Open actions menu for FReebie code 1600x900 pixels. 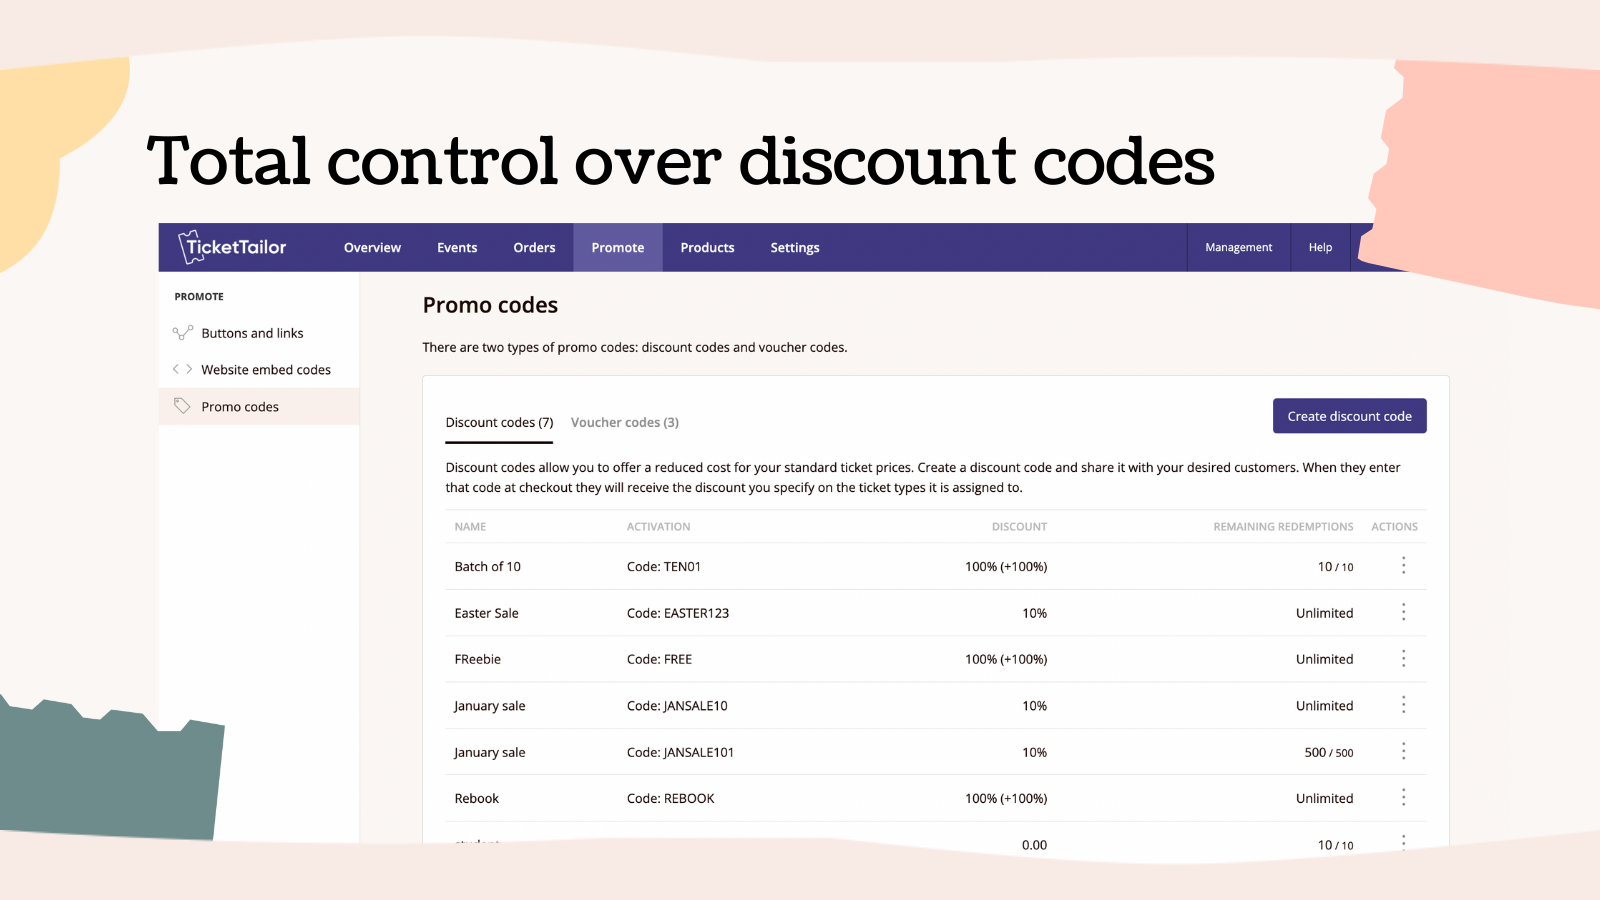1403,659
